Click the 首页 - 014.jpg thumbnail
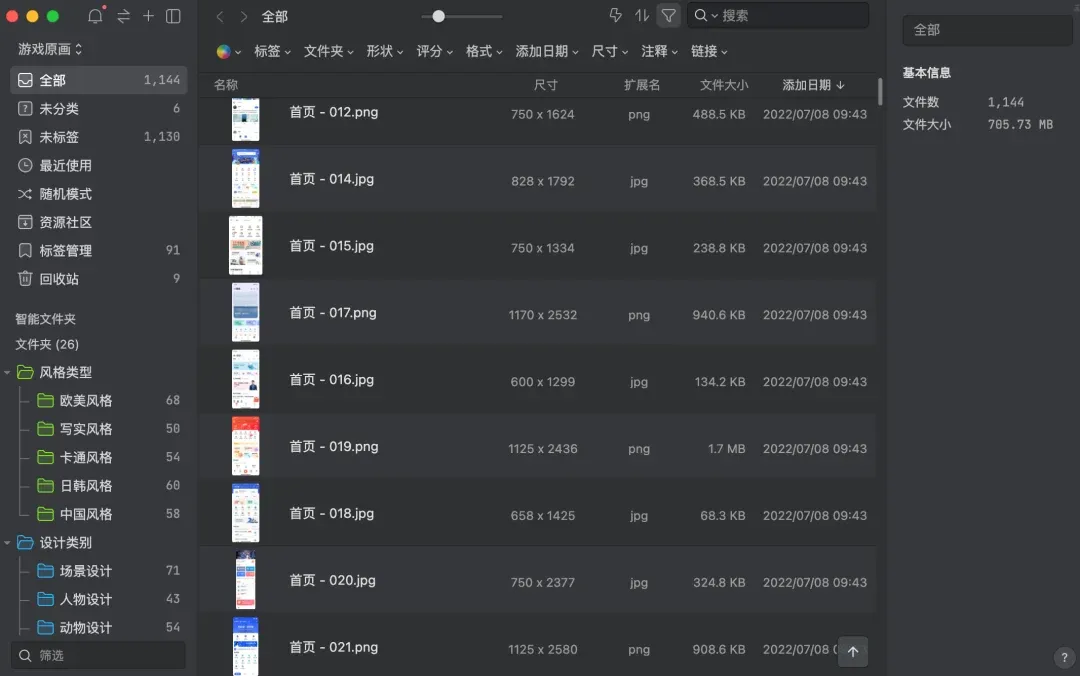This screenshot has height=676, width=1080. [245, 178]
